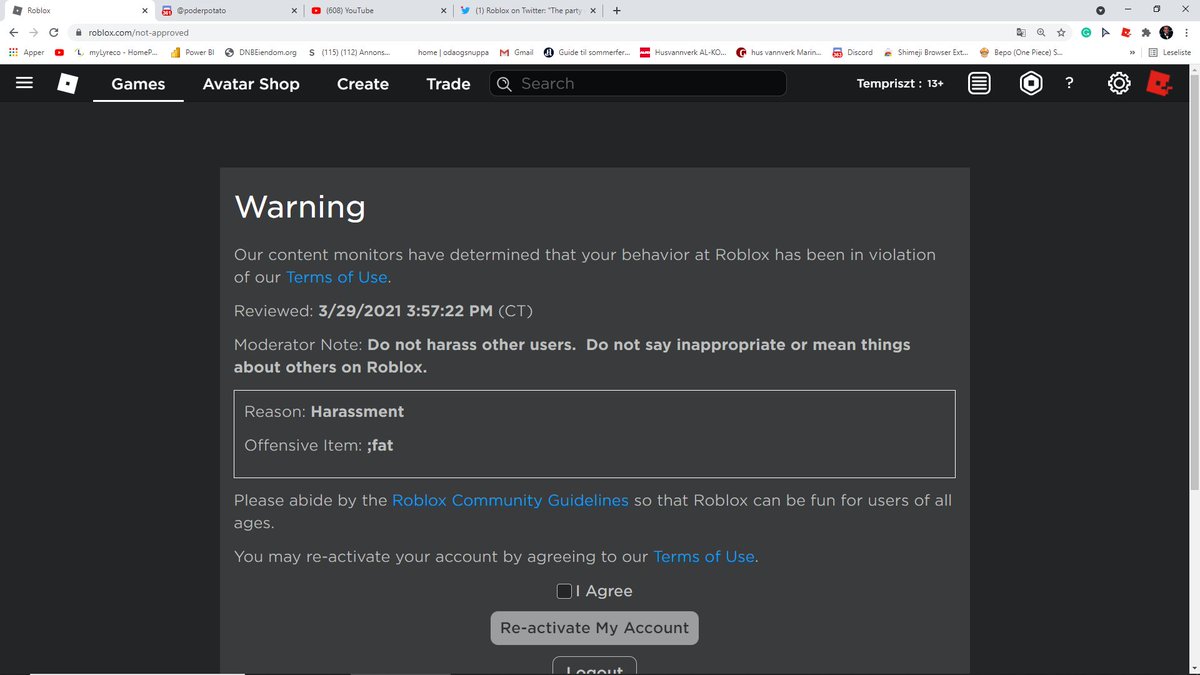This screenshot has width=1200, height=675.
Task: Open the Bepo (One Piece) bookmark
Action: tap(1021, 52)
